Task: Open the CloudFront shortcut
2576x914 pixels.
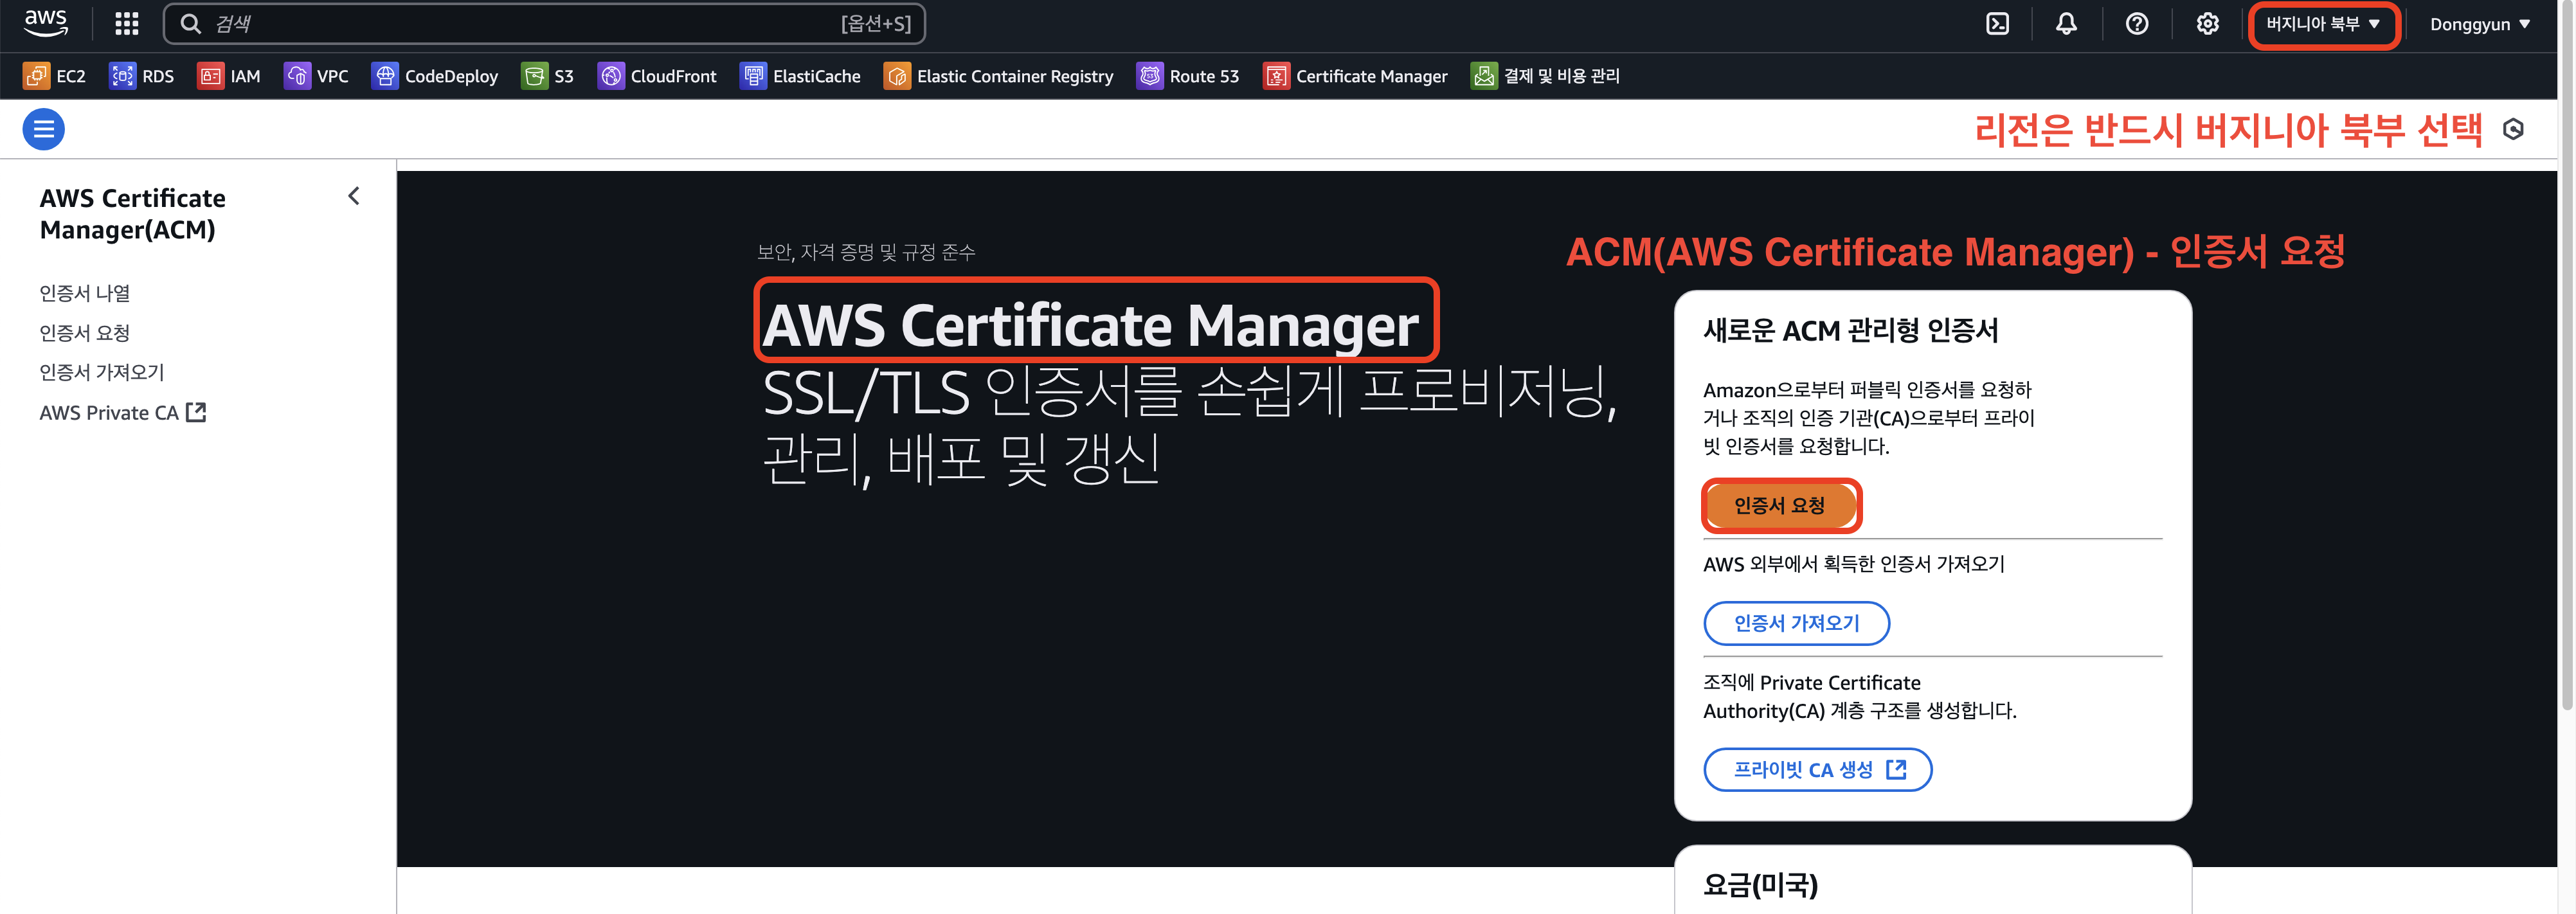Action: (x=656, y=76)
